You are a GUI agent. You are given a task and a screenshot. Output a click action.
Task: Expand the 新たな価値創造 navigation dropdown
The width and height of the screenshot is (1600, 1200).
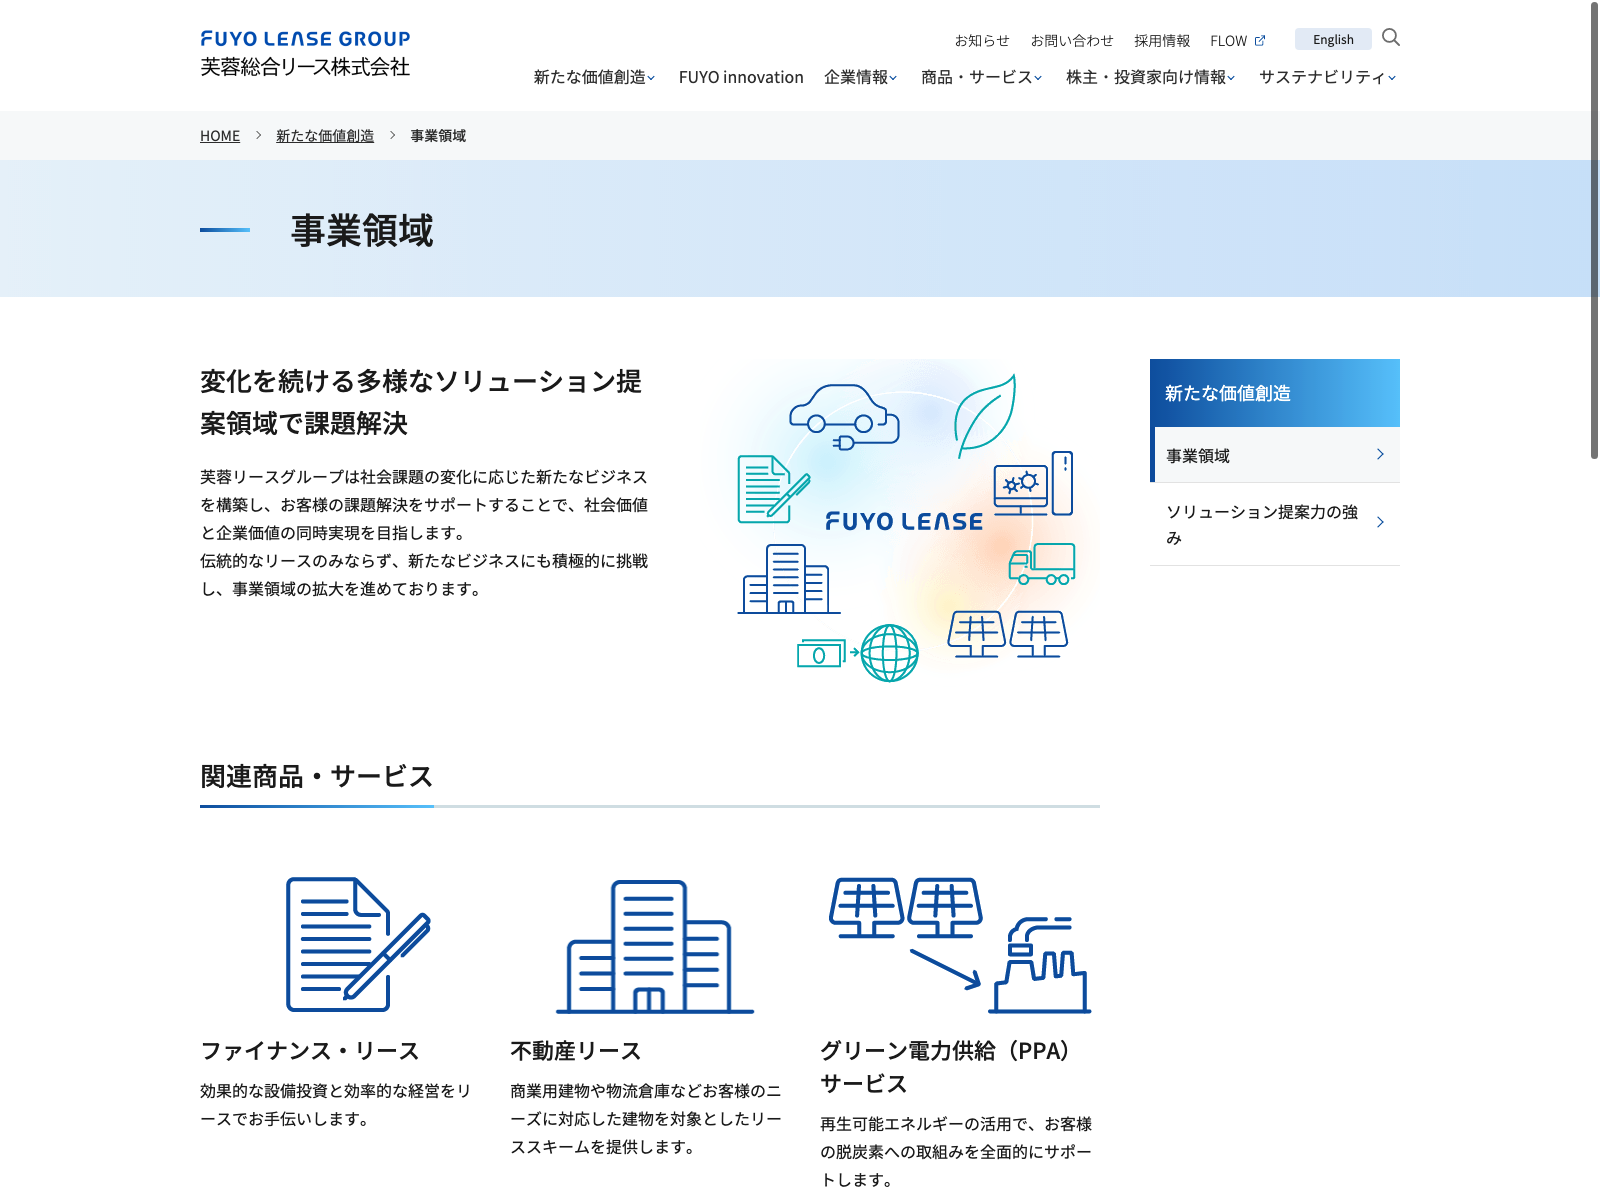(594, 77)
